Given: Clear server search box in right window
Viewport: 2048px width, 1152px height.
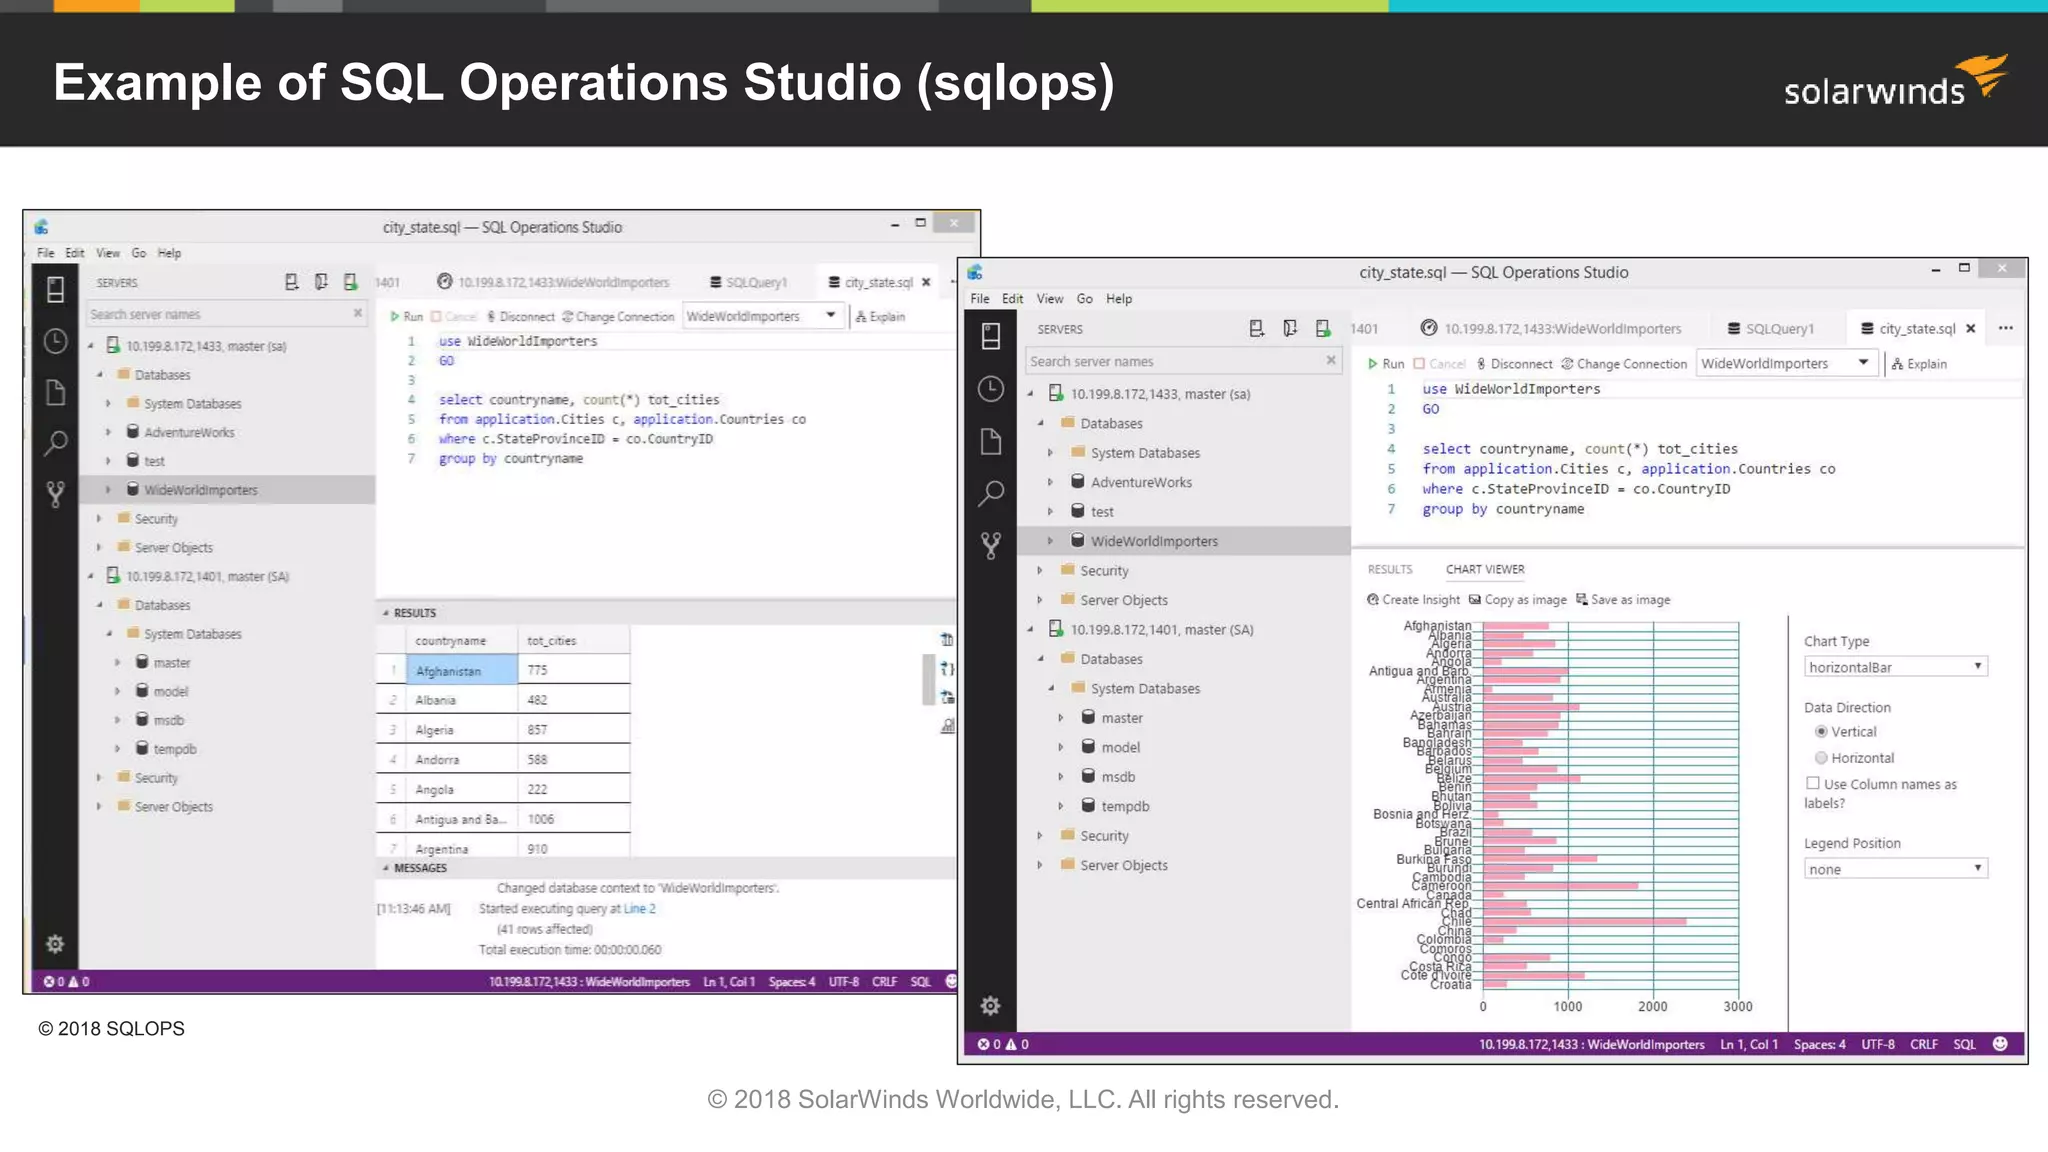Looking at the screenshot, I should pos(1330,361).
